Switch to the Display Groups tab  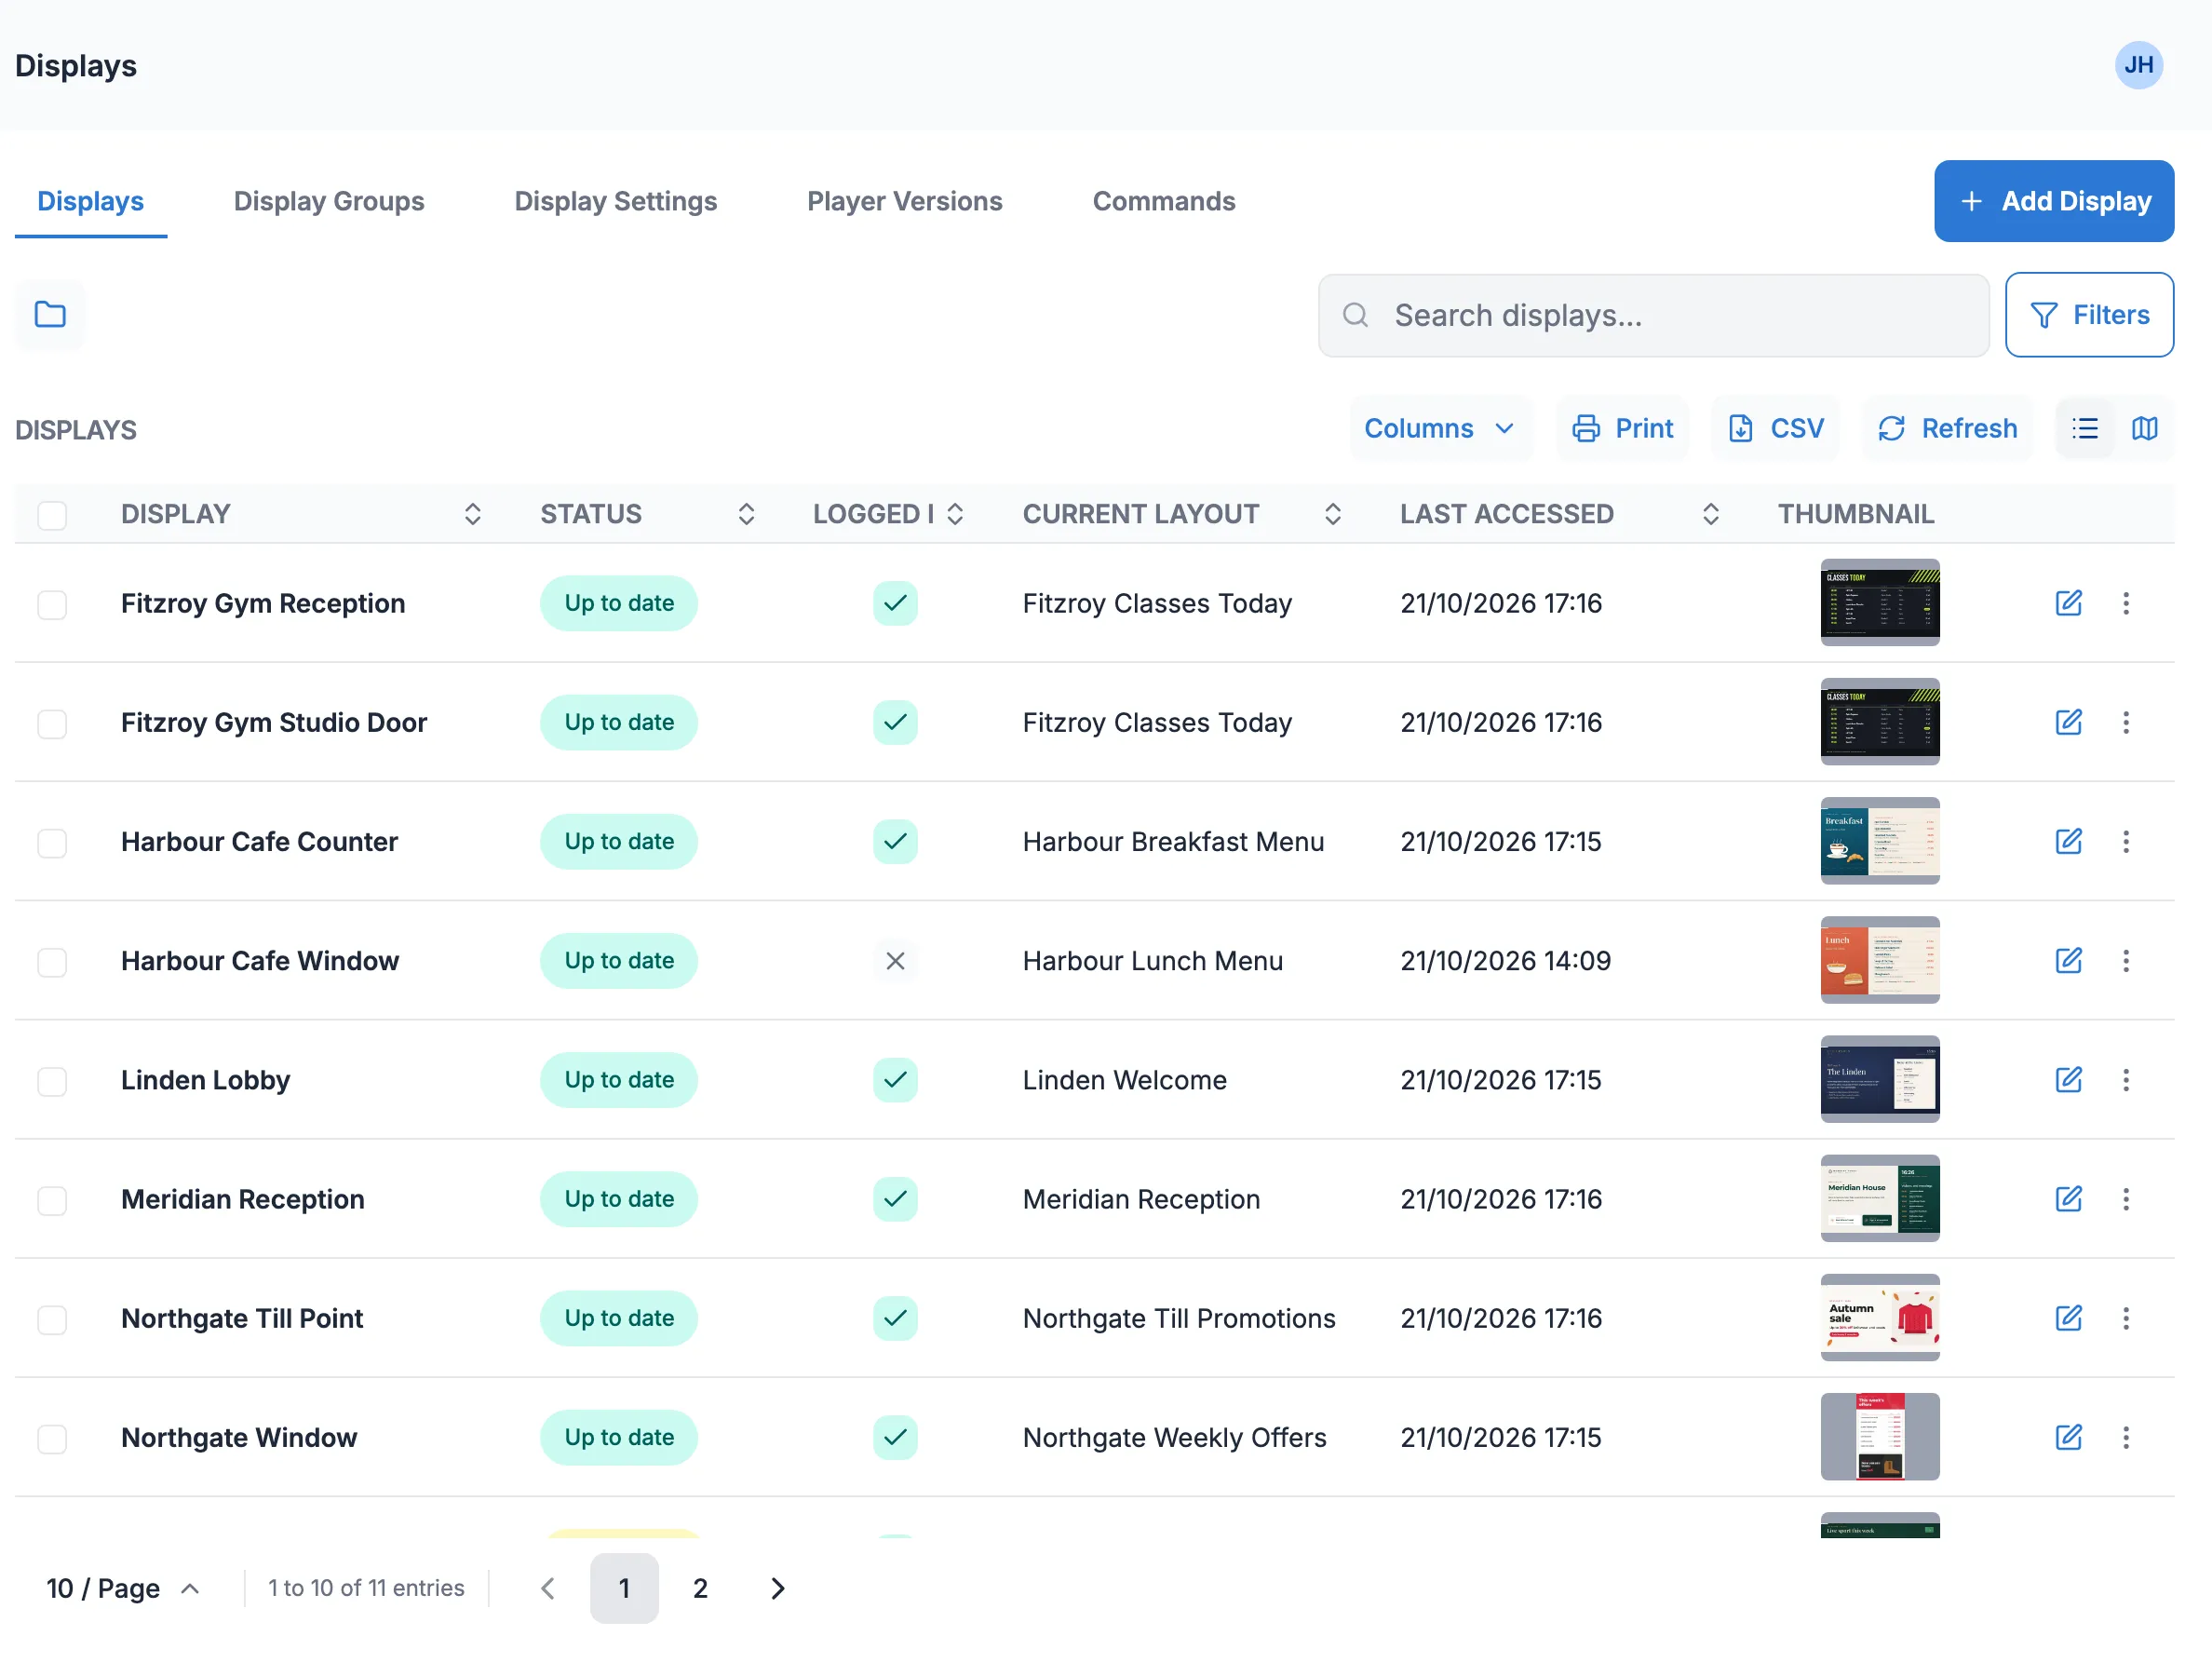tap(329, 201)
